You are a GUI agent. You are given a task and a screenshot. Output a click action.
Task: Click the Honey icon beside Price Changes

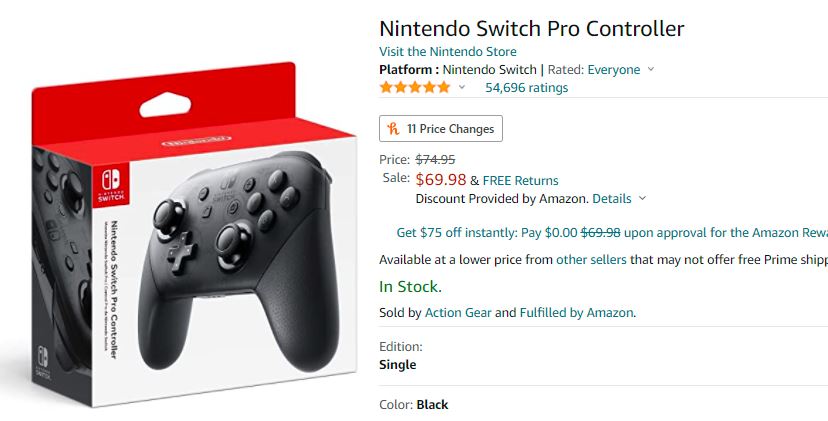point(394,129)
